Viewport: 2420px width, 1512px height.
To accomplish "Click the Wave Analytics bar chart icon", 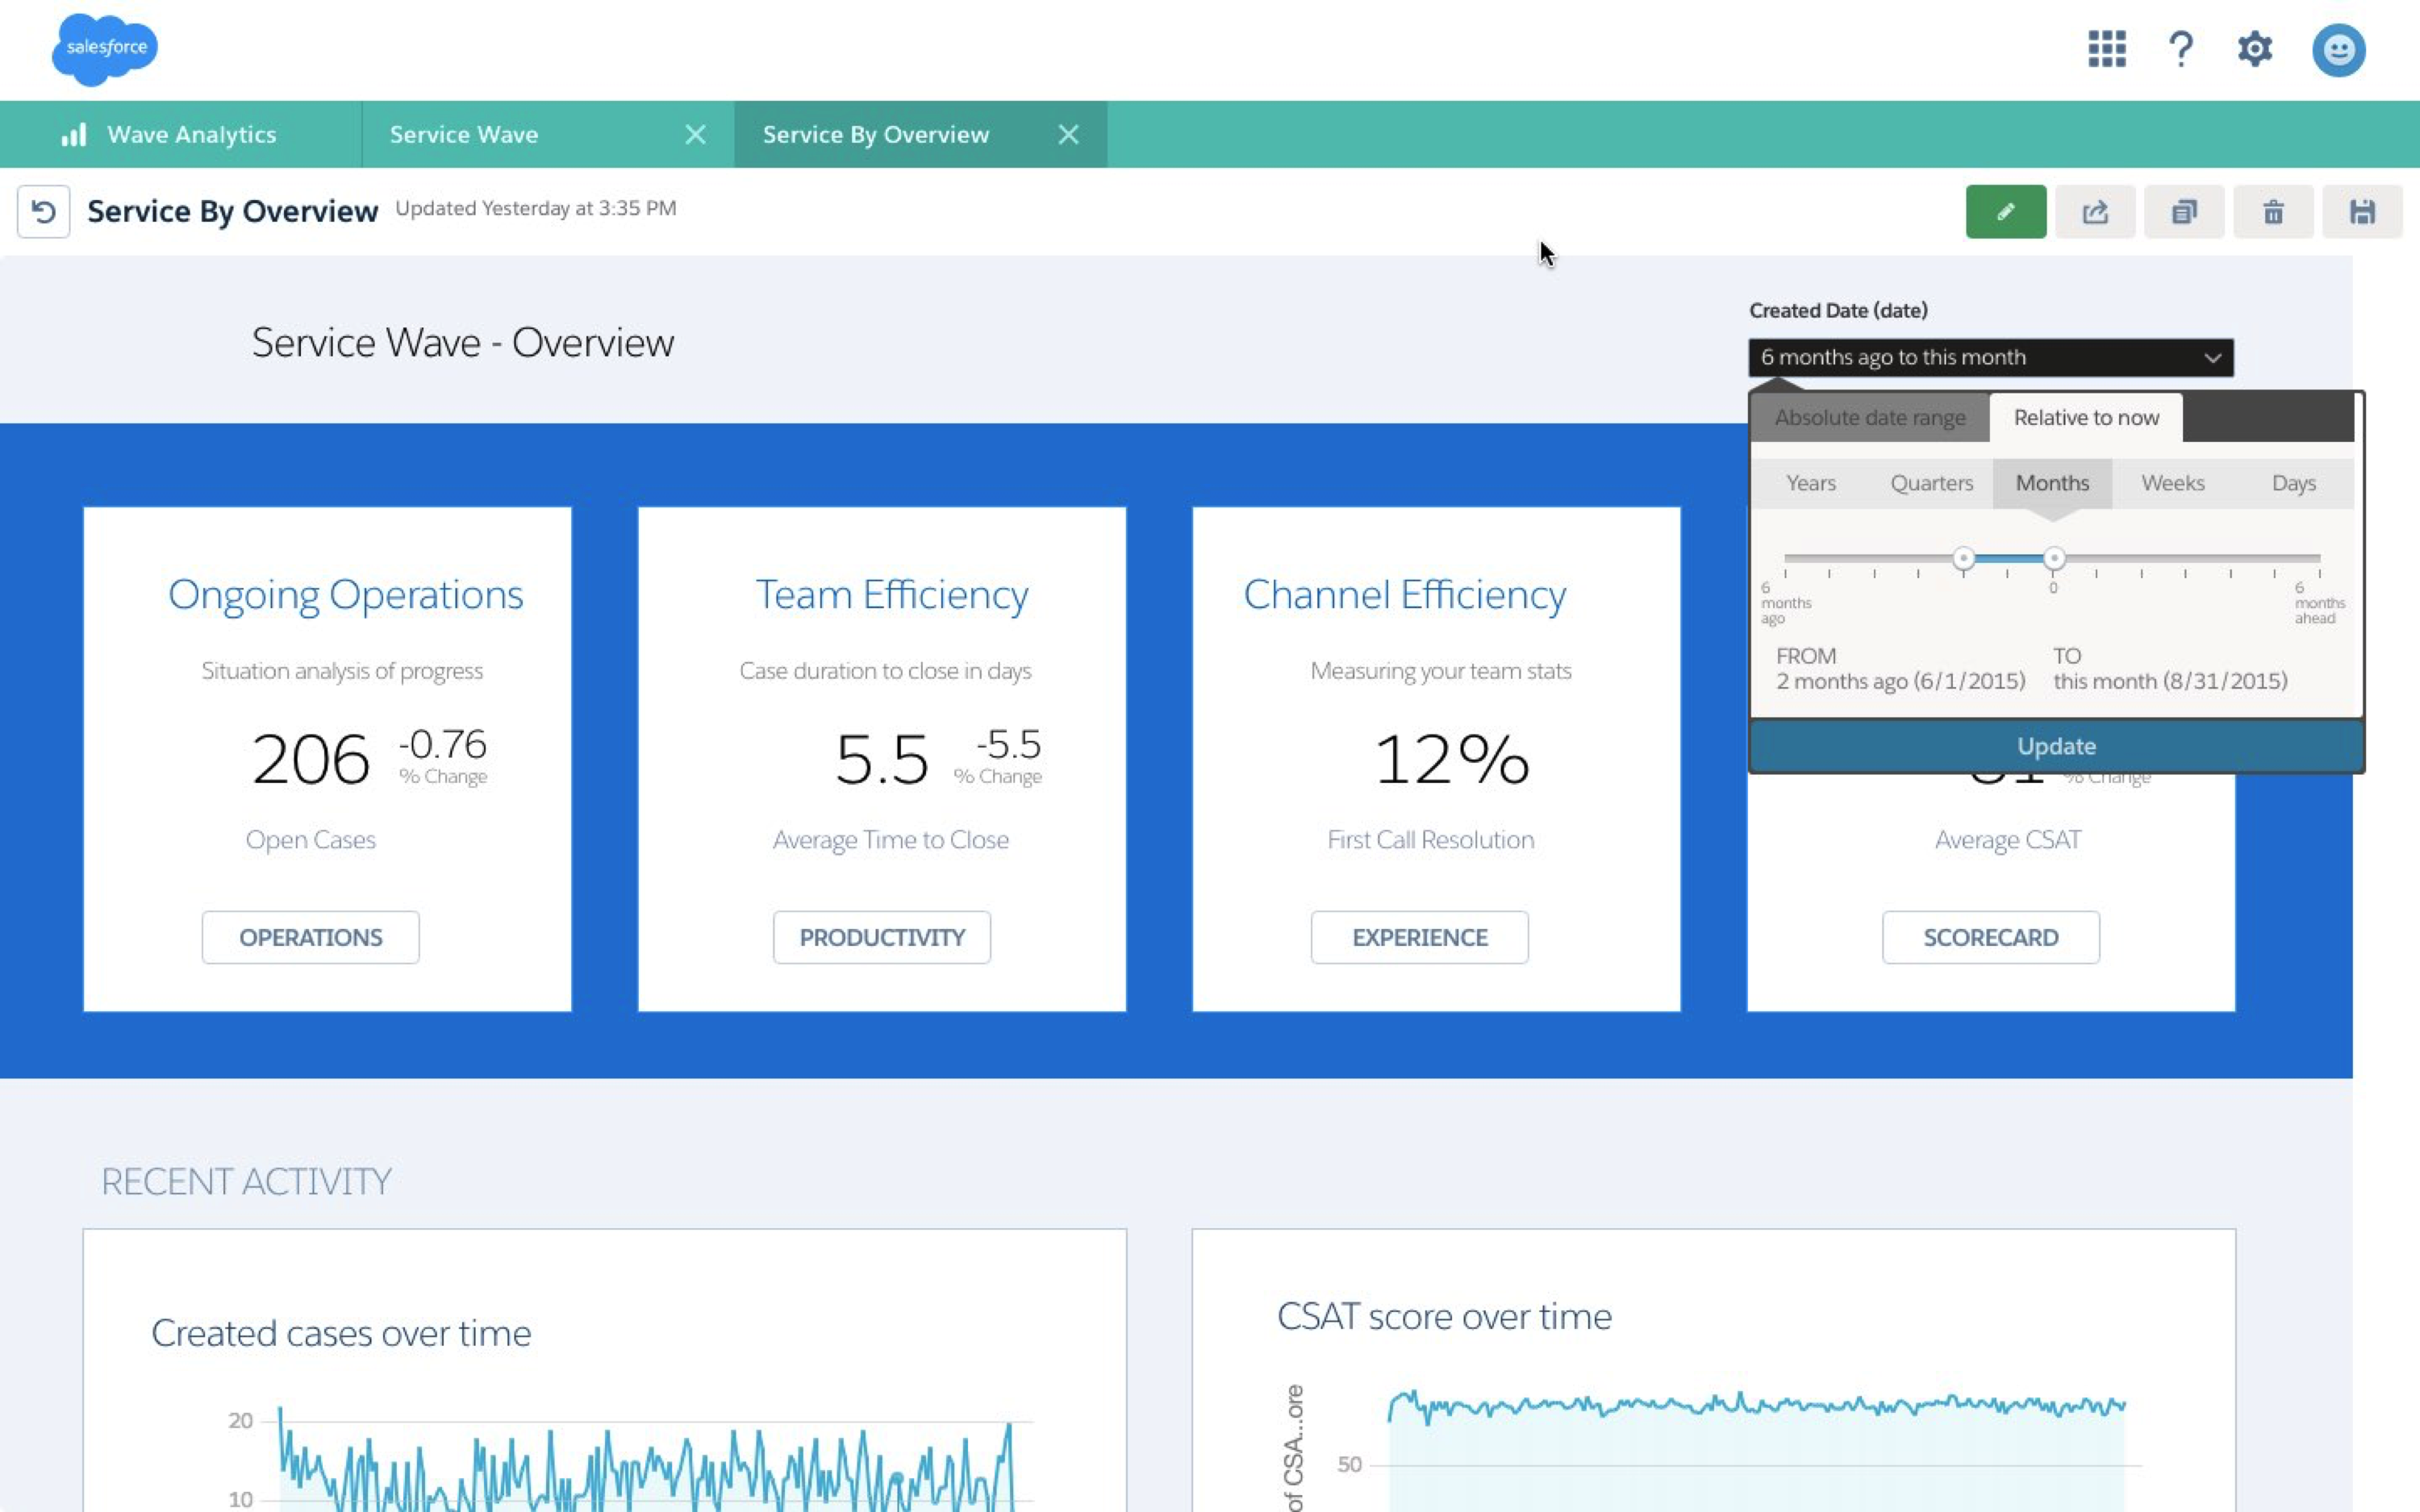I will point(74,133).
